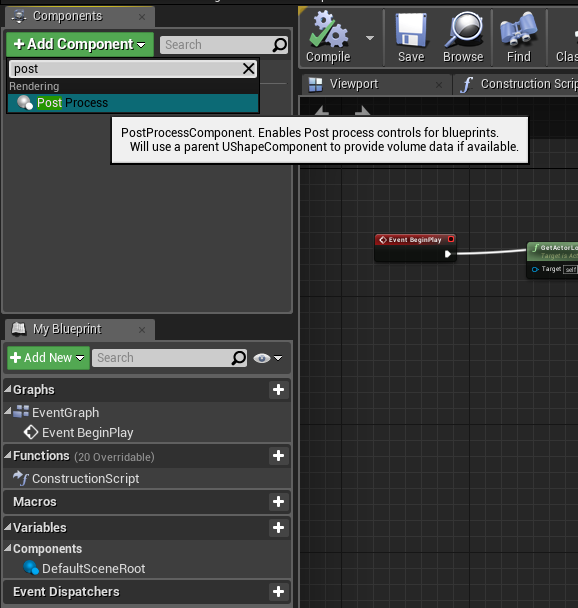Select Event BeginPlay in graph list
Image resolution: width=578 pixels, height=608 pixels.
pyautogui.click(x=88, y=433)
